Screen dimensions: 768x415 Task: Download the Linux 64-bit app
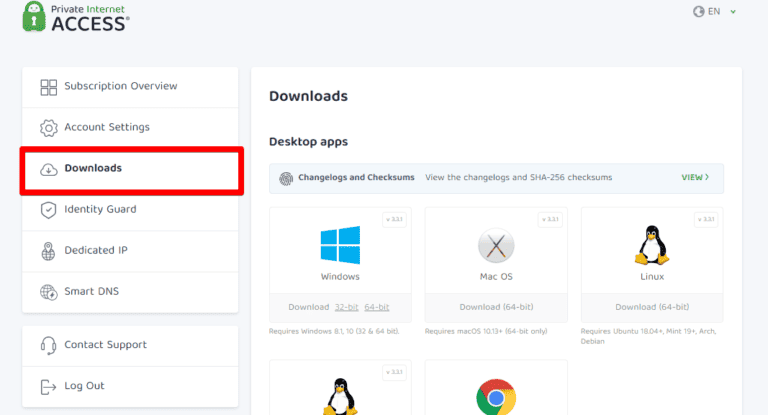click(652, 307)
